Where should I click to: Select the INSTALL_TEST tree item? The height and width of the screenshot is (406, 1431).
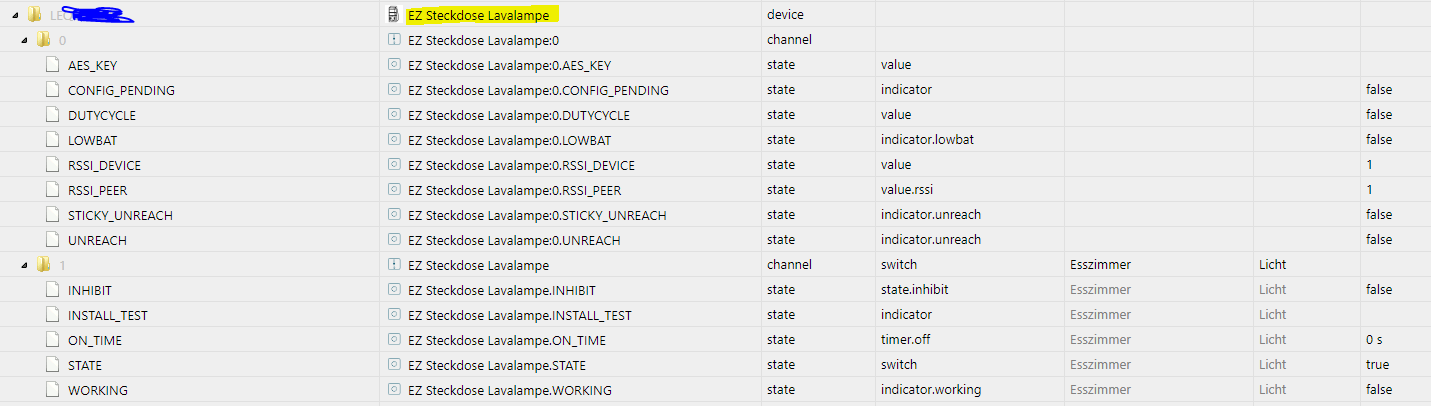[107, 315]
